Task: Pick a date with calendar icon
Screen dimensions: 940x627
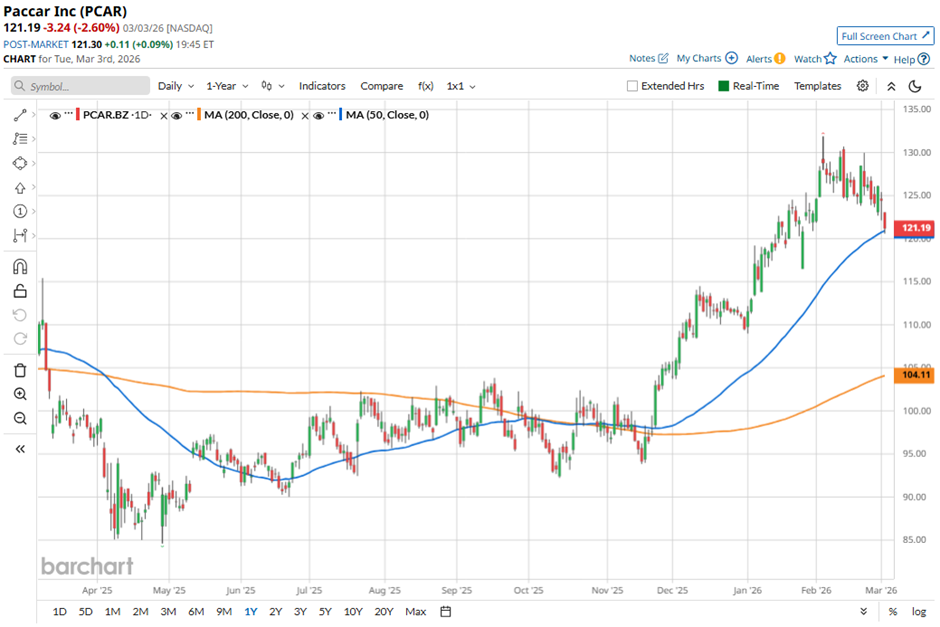Action: (446, 611)
